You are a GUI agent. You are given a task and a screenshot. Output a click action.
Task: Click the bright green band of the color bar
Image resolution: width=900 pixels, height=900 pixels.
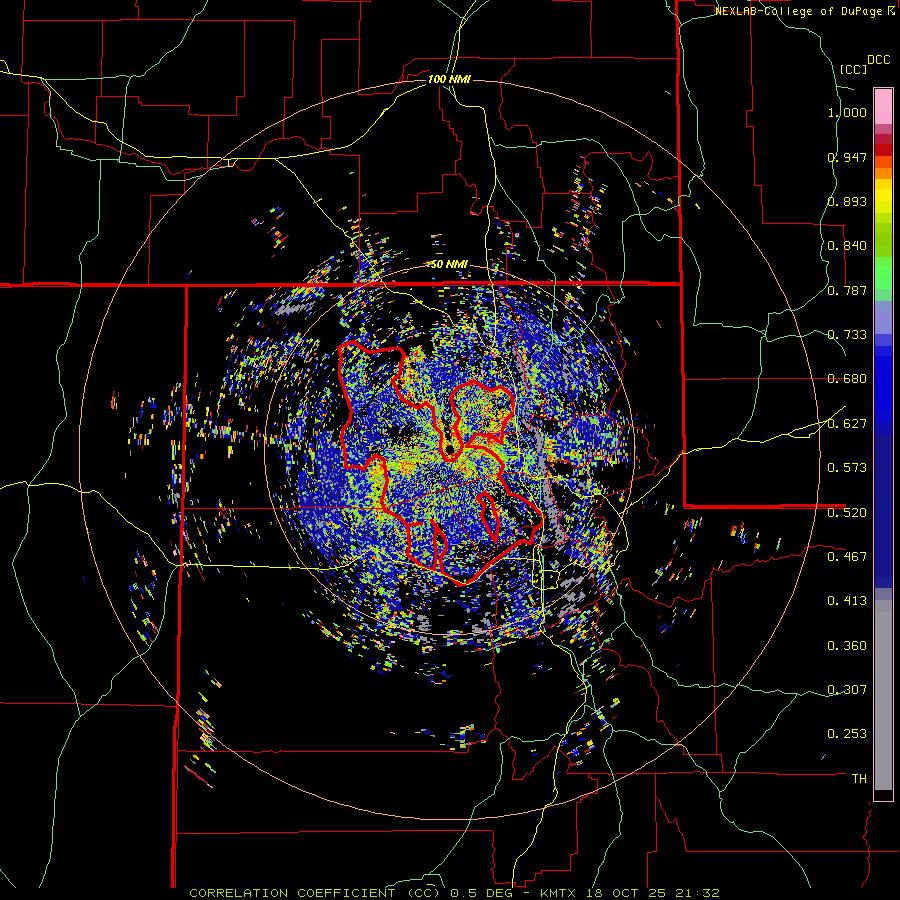pyautogui.click(x=883, y=273)
